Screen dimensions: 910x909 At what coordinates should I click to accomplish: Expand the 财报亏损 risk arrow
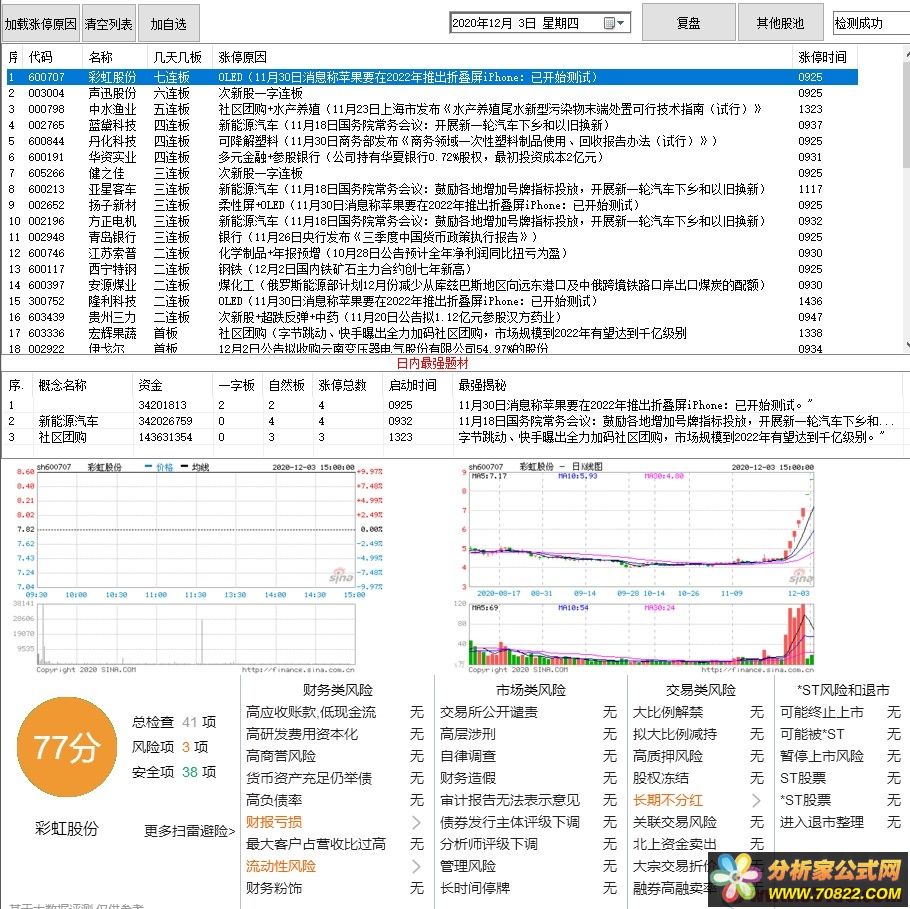coord(416,823)
